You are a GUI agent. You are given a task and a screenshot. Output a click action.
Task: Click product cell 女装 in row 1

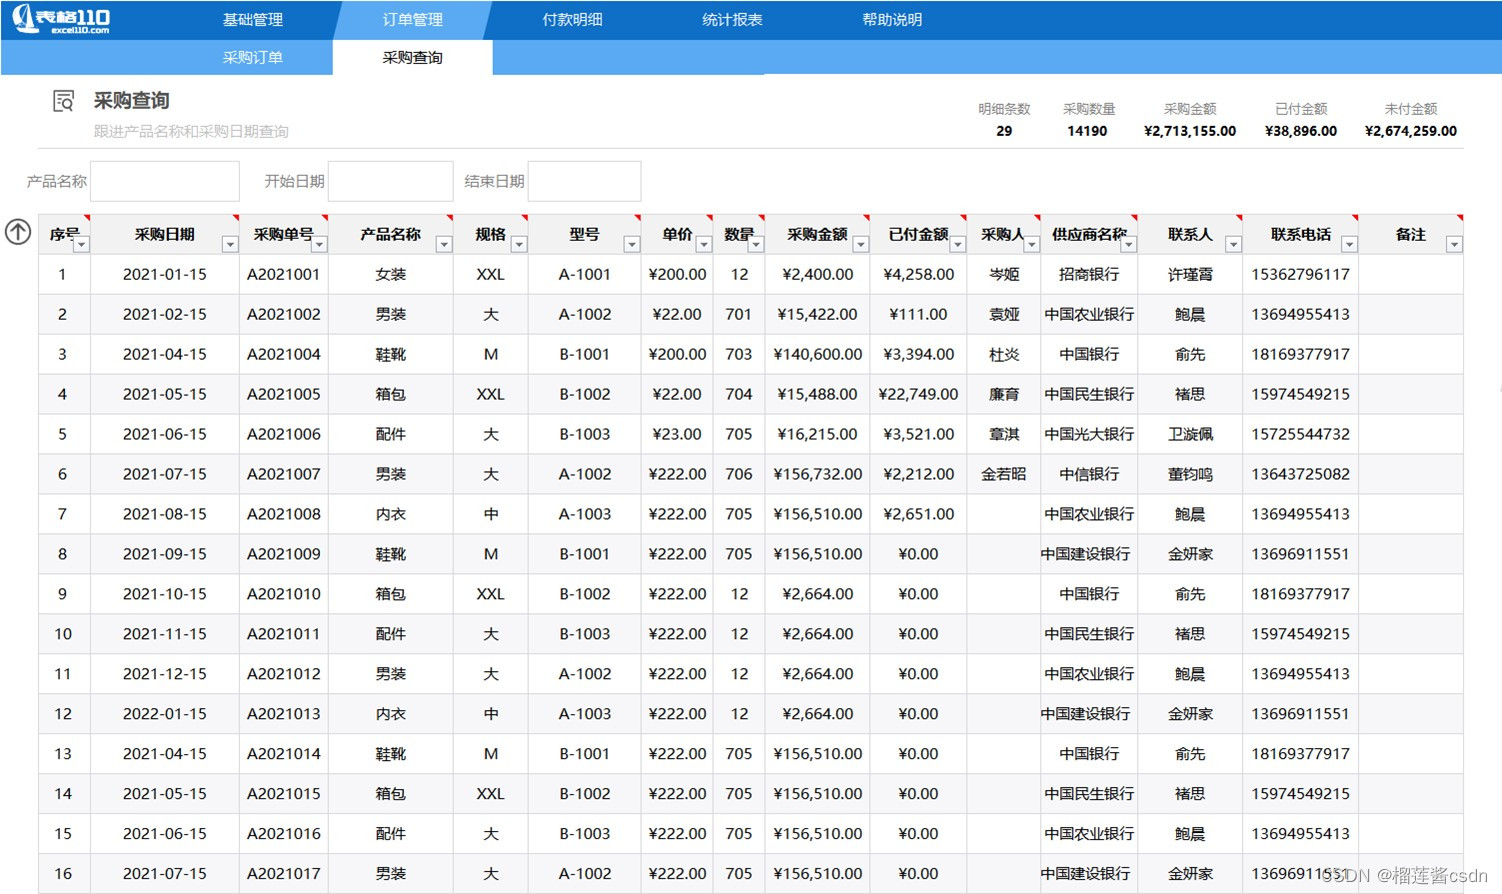(x=390, y=274)
